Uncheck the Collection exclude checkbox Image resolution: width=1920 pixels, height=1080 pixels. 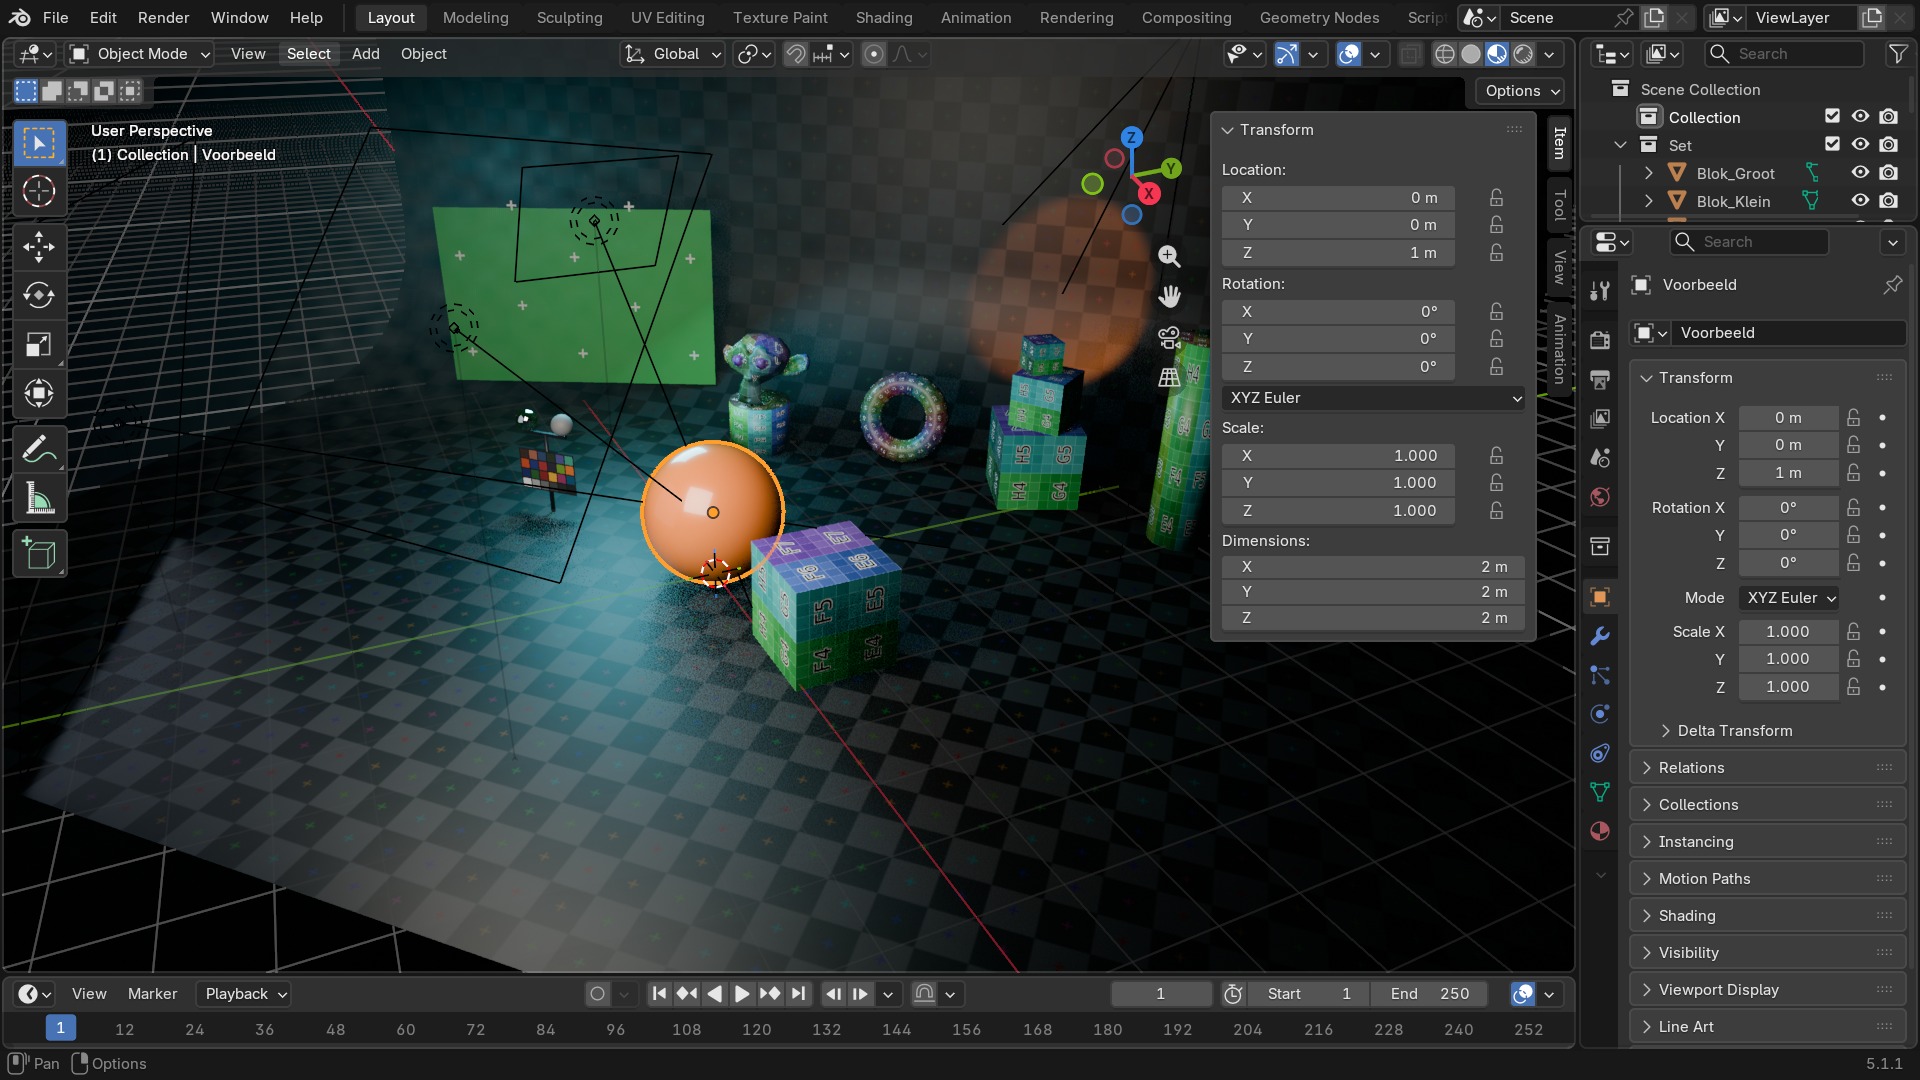pos(1832,117)
